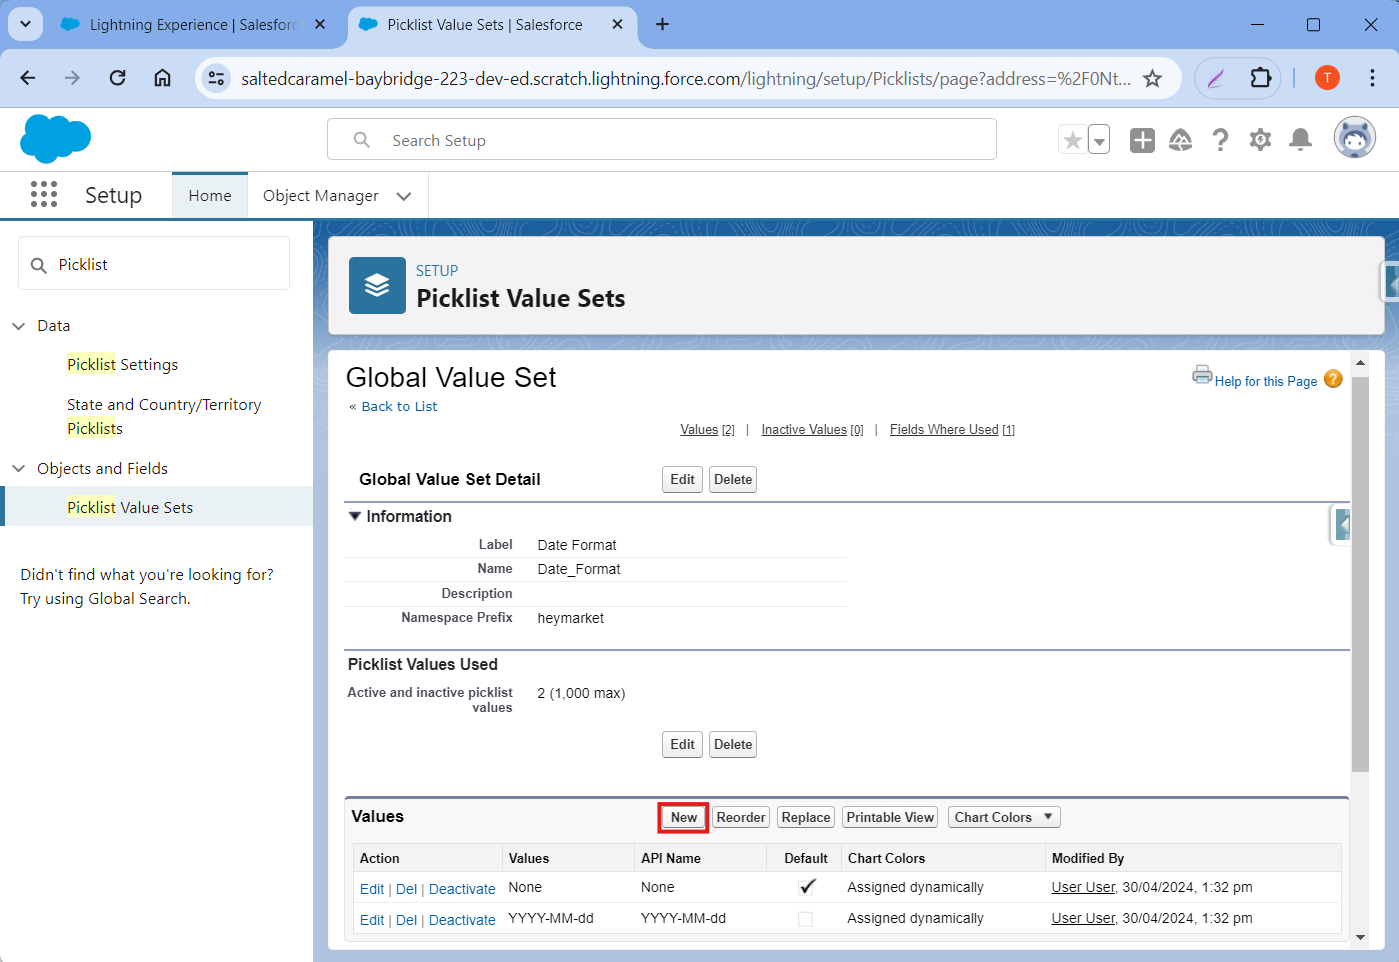1399x962 pixels.
Task: Toggle Default checkbox for None value
Action: (806, 887)
